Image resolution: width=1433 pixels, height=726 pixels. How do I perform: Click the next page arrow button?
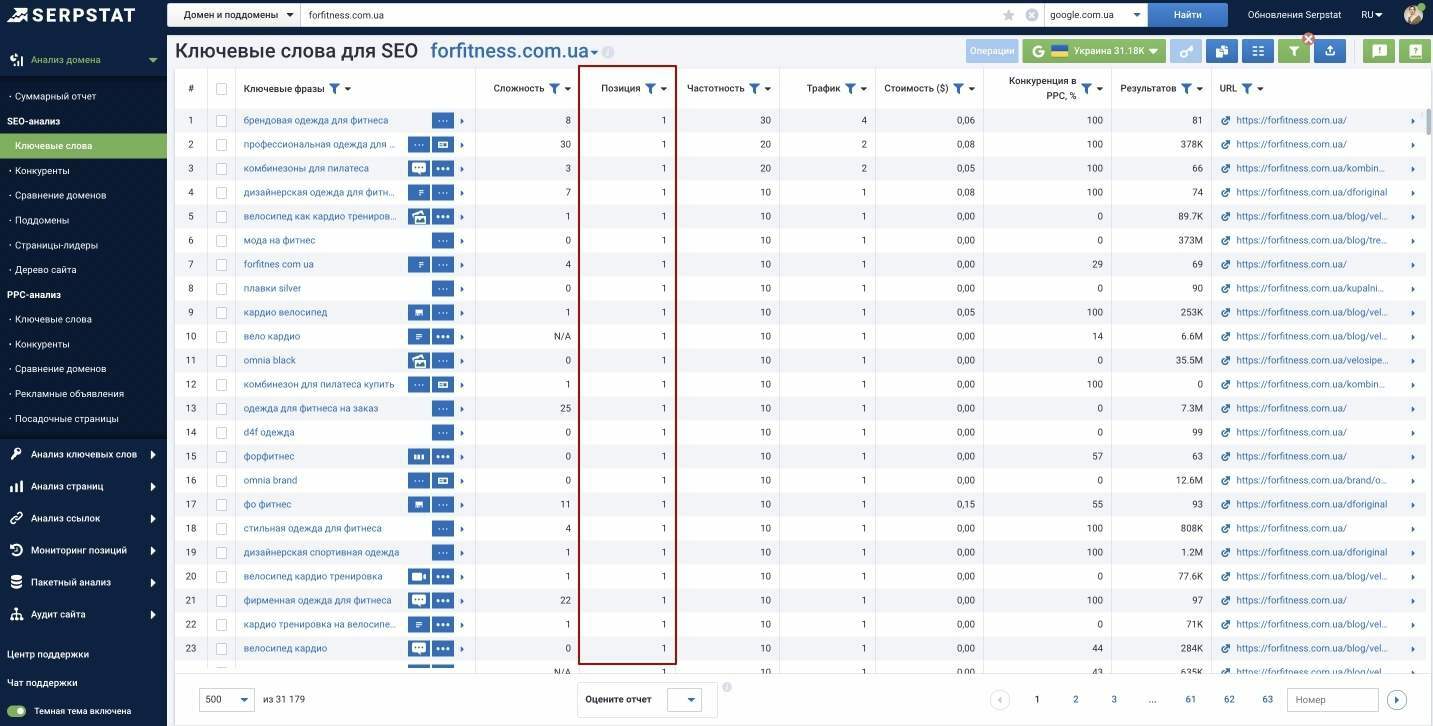(x=1398, y=700)
